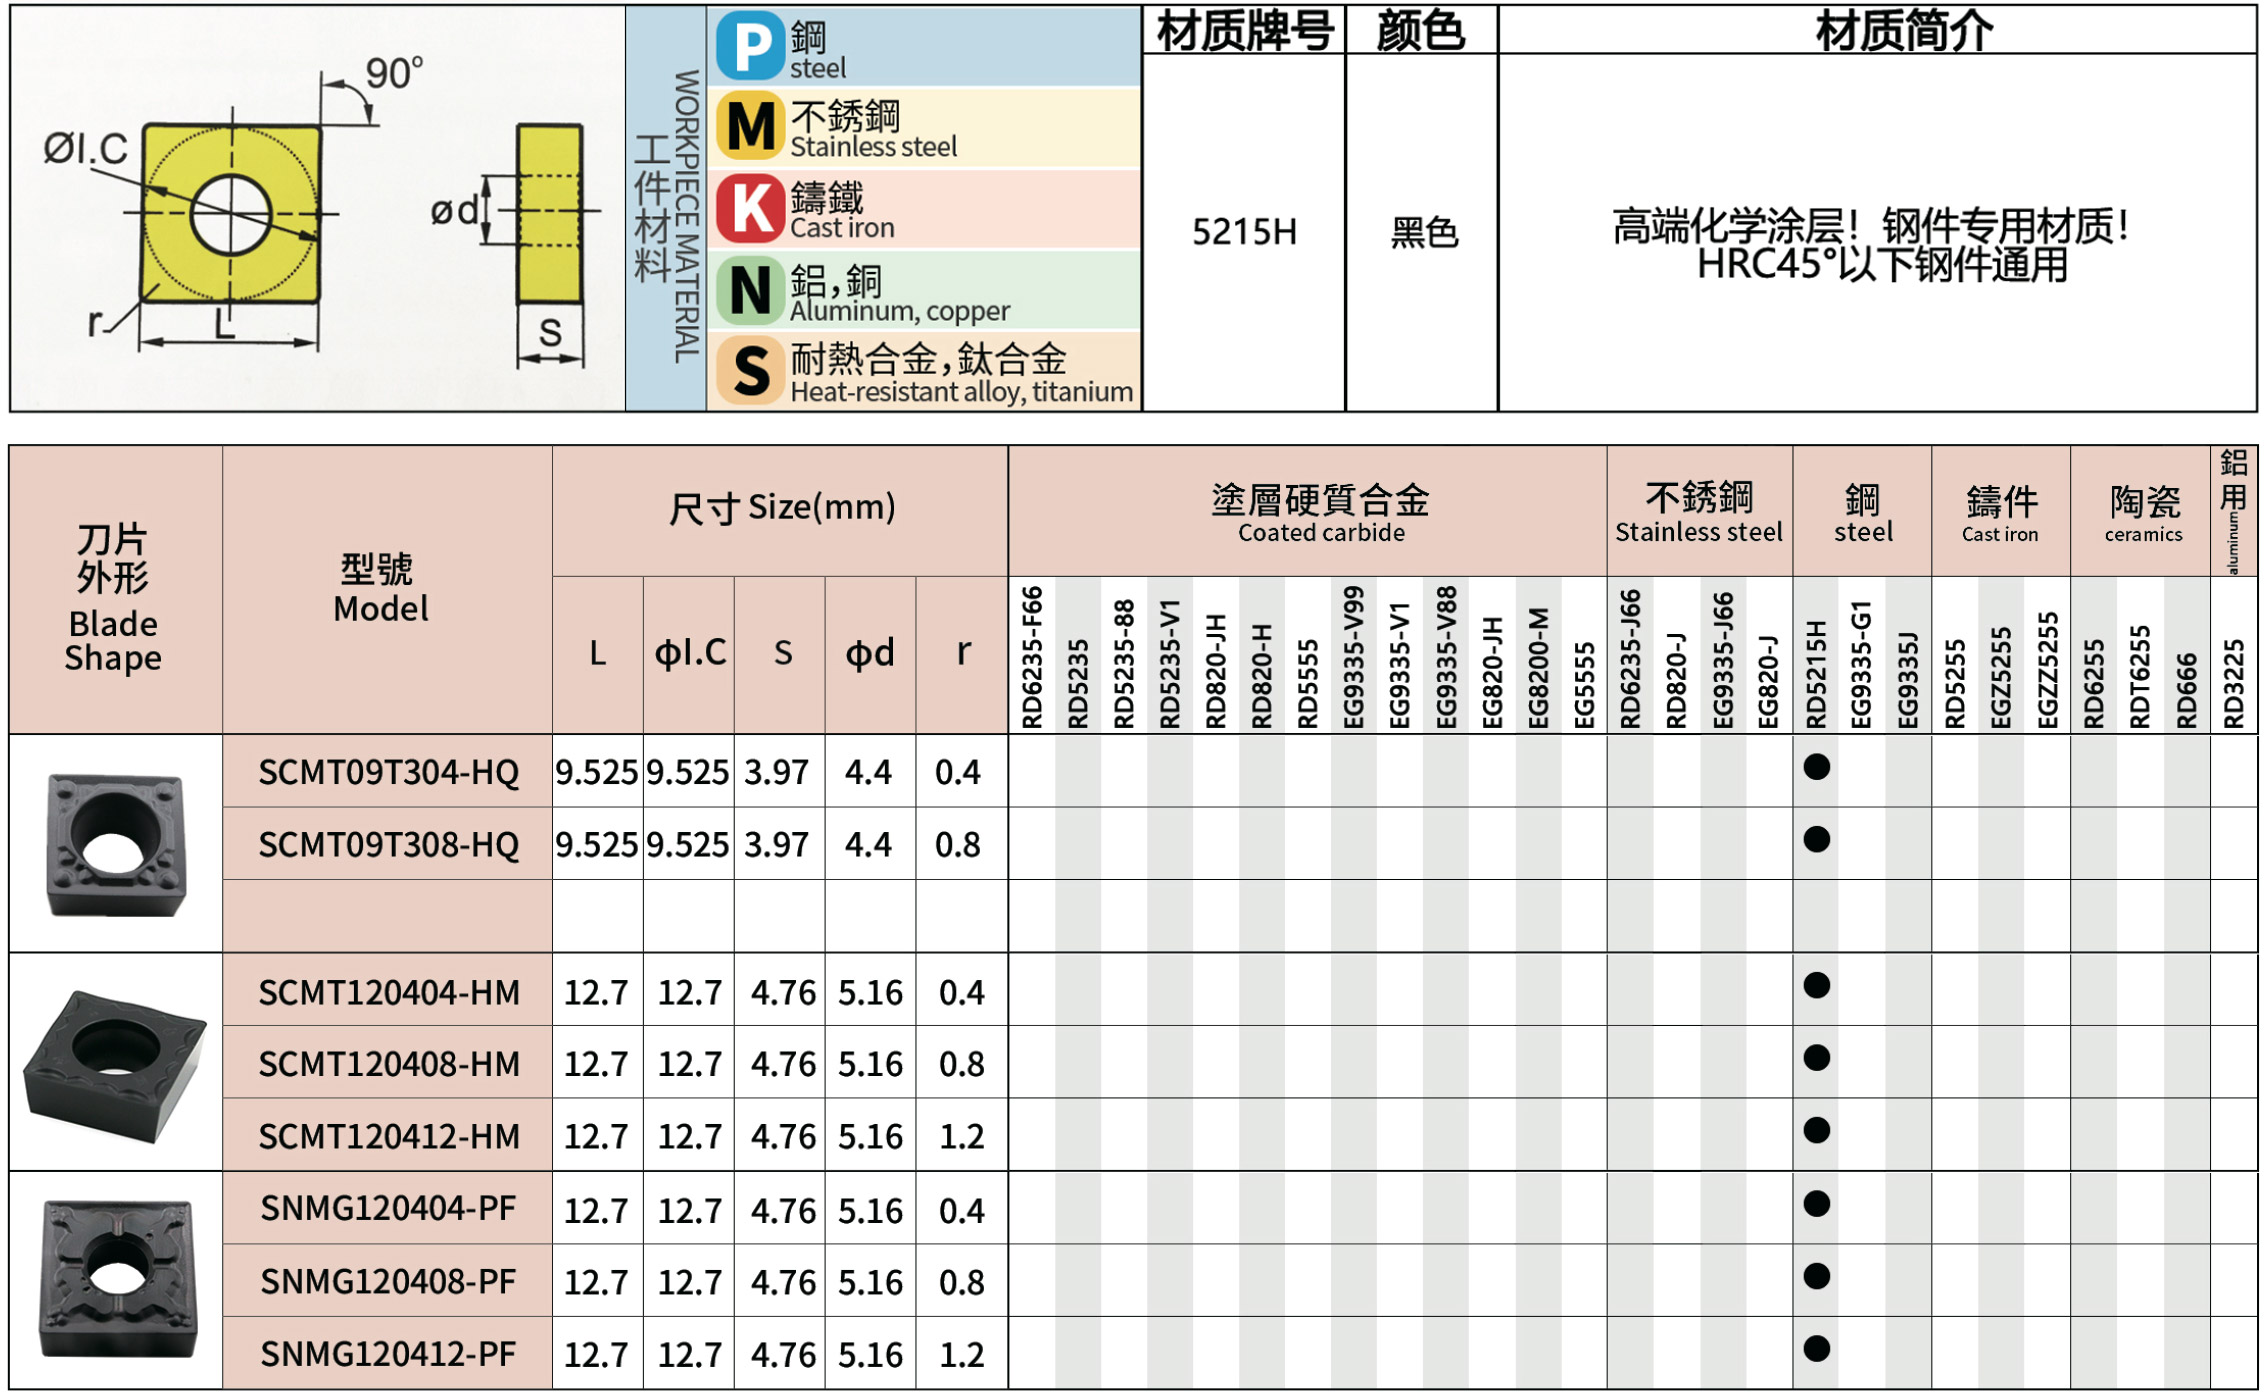
Task: Click the black dot for SCMT120408-HM
Action: (x=1816, y=1058)
